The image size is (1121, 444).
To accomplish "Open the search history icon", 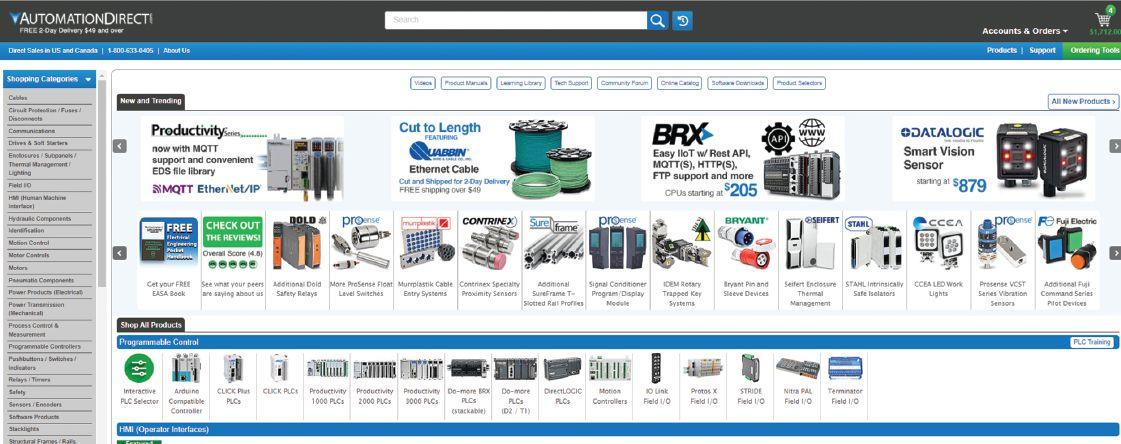I will click(x=682, y=20).
